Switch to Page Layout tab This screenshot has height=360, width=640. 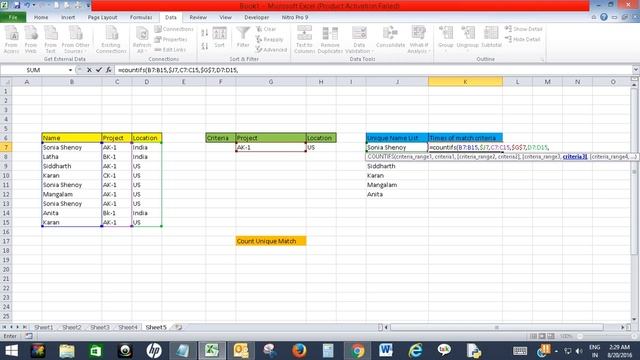[102, 18]
